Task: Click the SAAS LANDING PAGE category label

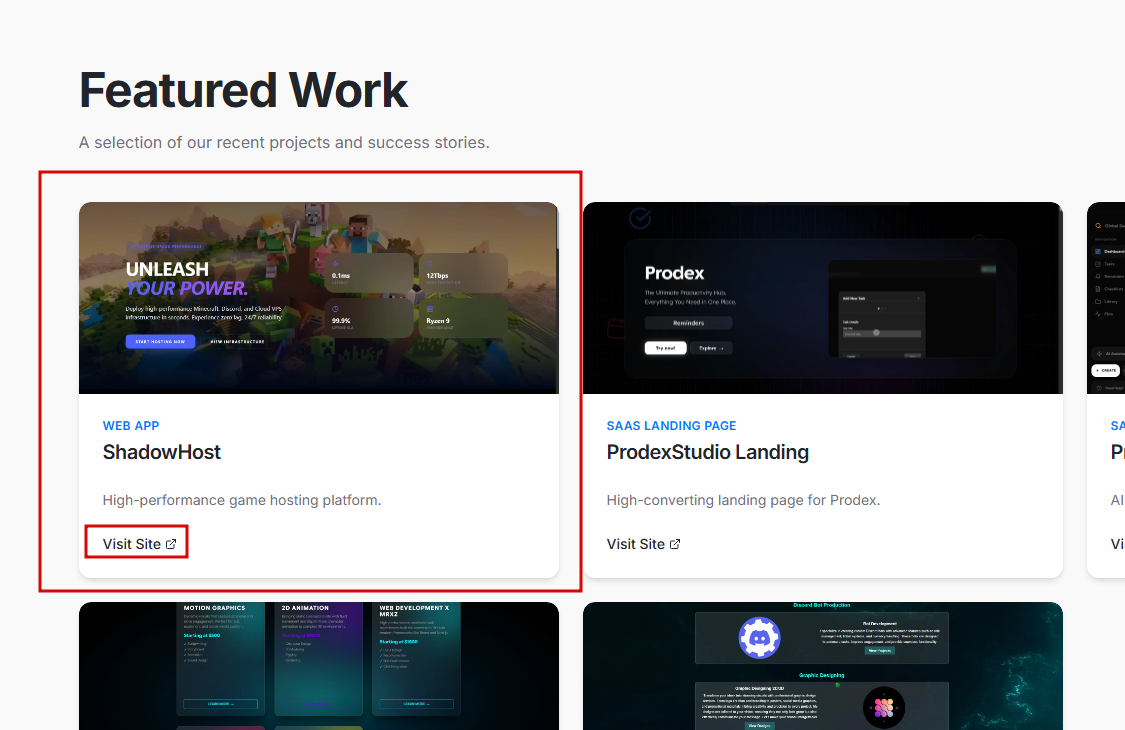Action: [x=672, y=426]
